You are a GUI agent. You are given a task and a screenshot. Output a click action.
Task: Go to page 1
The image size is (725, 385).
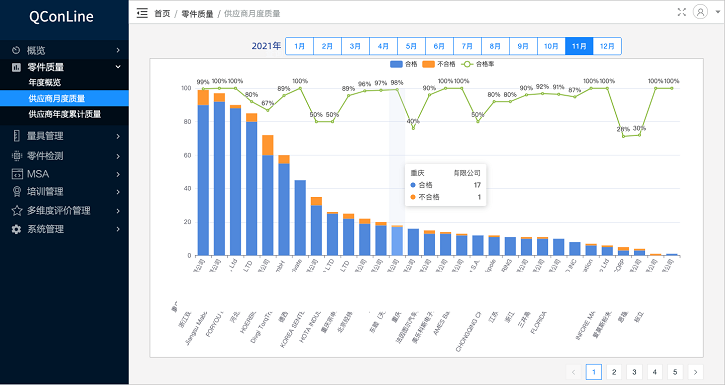(x=594, y=372)
